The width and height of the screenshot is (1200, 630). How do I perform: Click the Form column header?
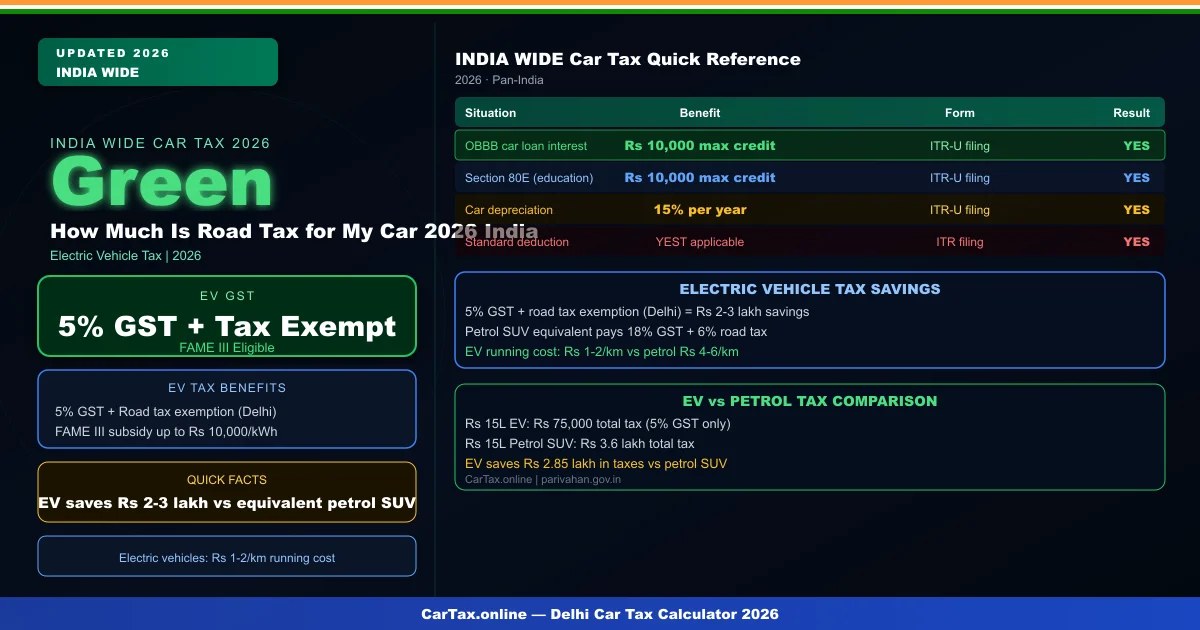pyautogui.click(x=960, y=113)
